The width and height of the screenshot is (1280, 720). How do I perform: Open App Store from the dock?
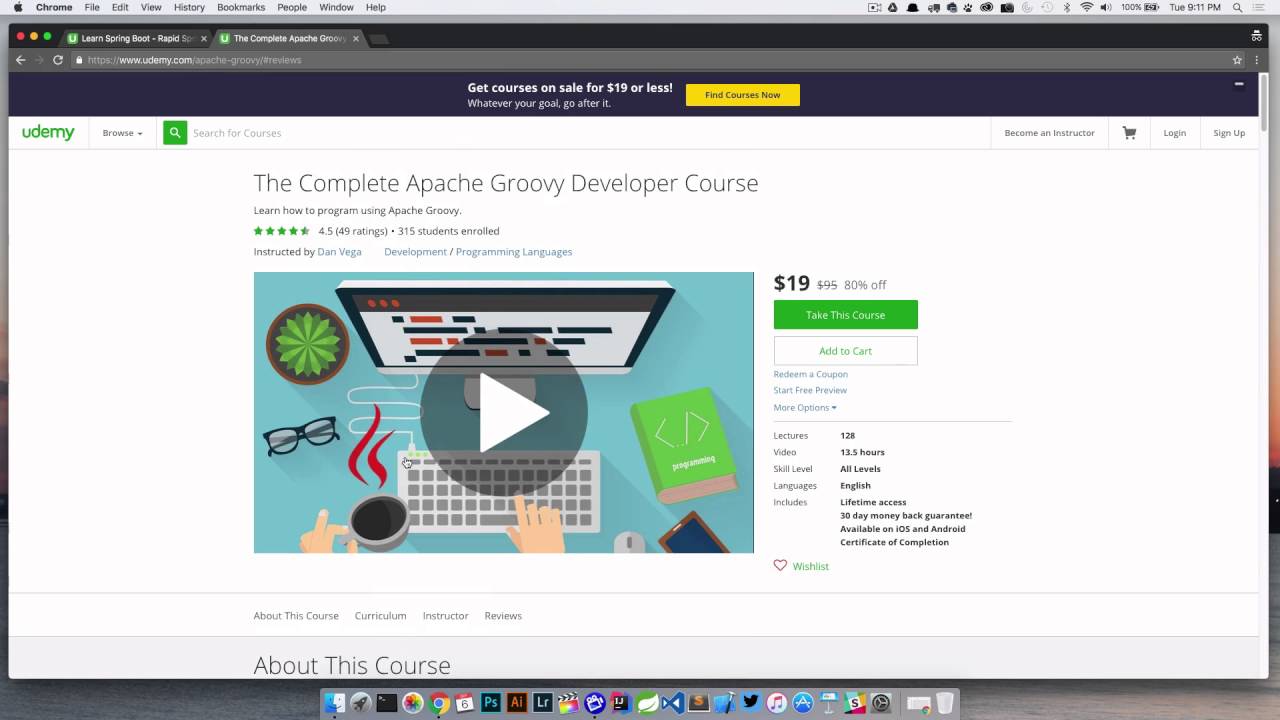pos(803,703)
